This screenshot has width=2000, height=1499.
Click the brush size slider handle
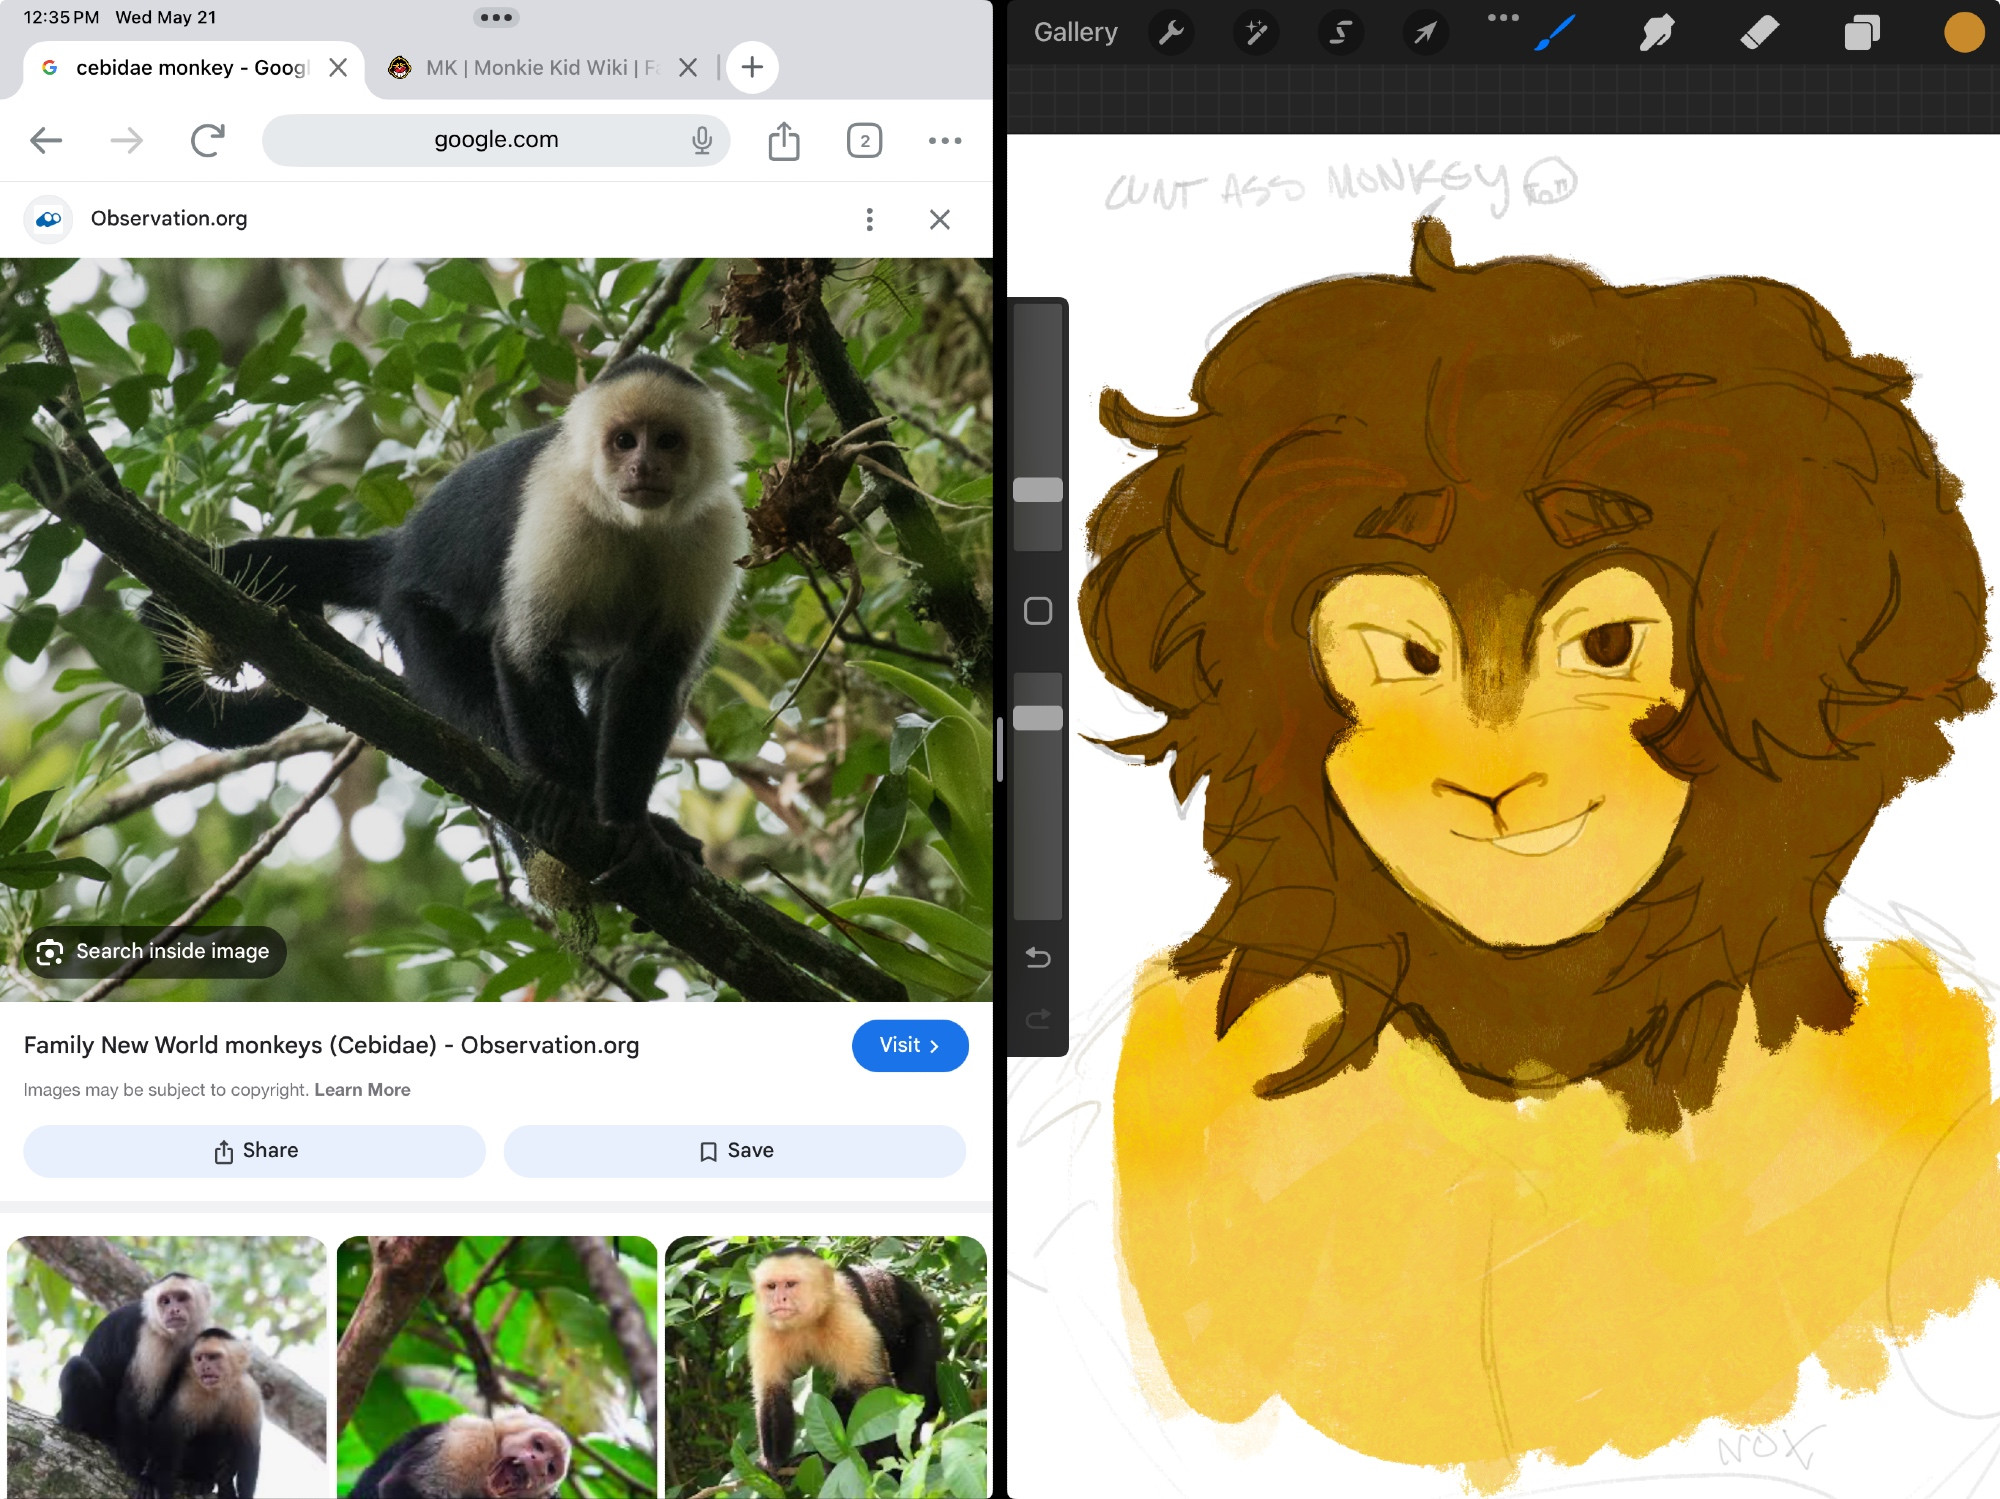pos(1038,490)
